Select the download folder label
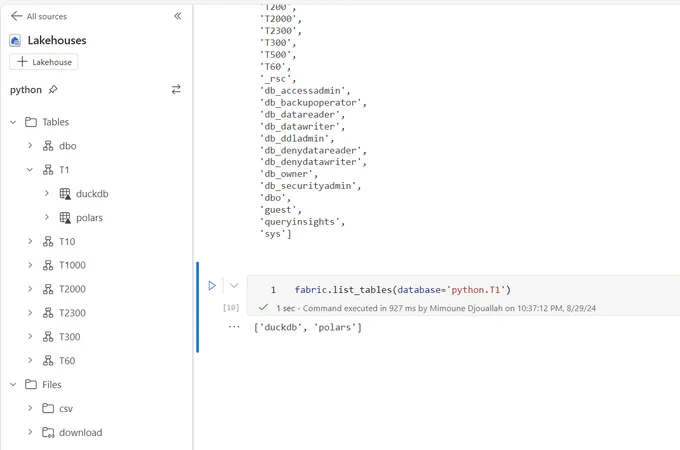 (x=81, y=432)
